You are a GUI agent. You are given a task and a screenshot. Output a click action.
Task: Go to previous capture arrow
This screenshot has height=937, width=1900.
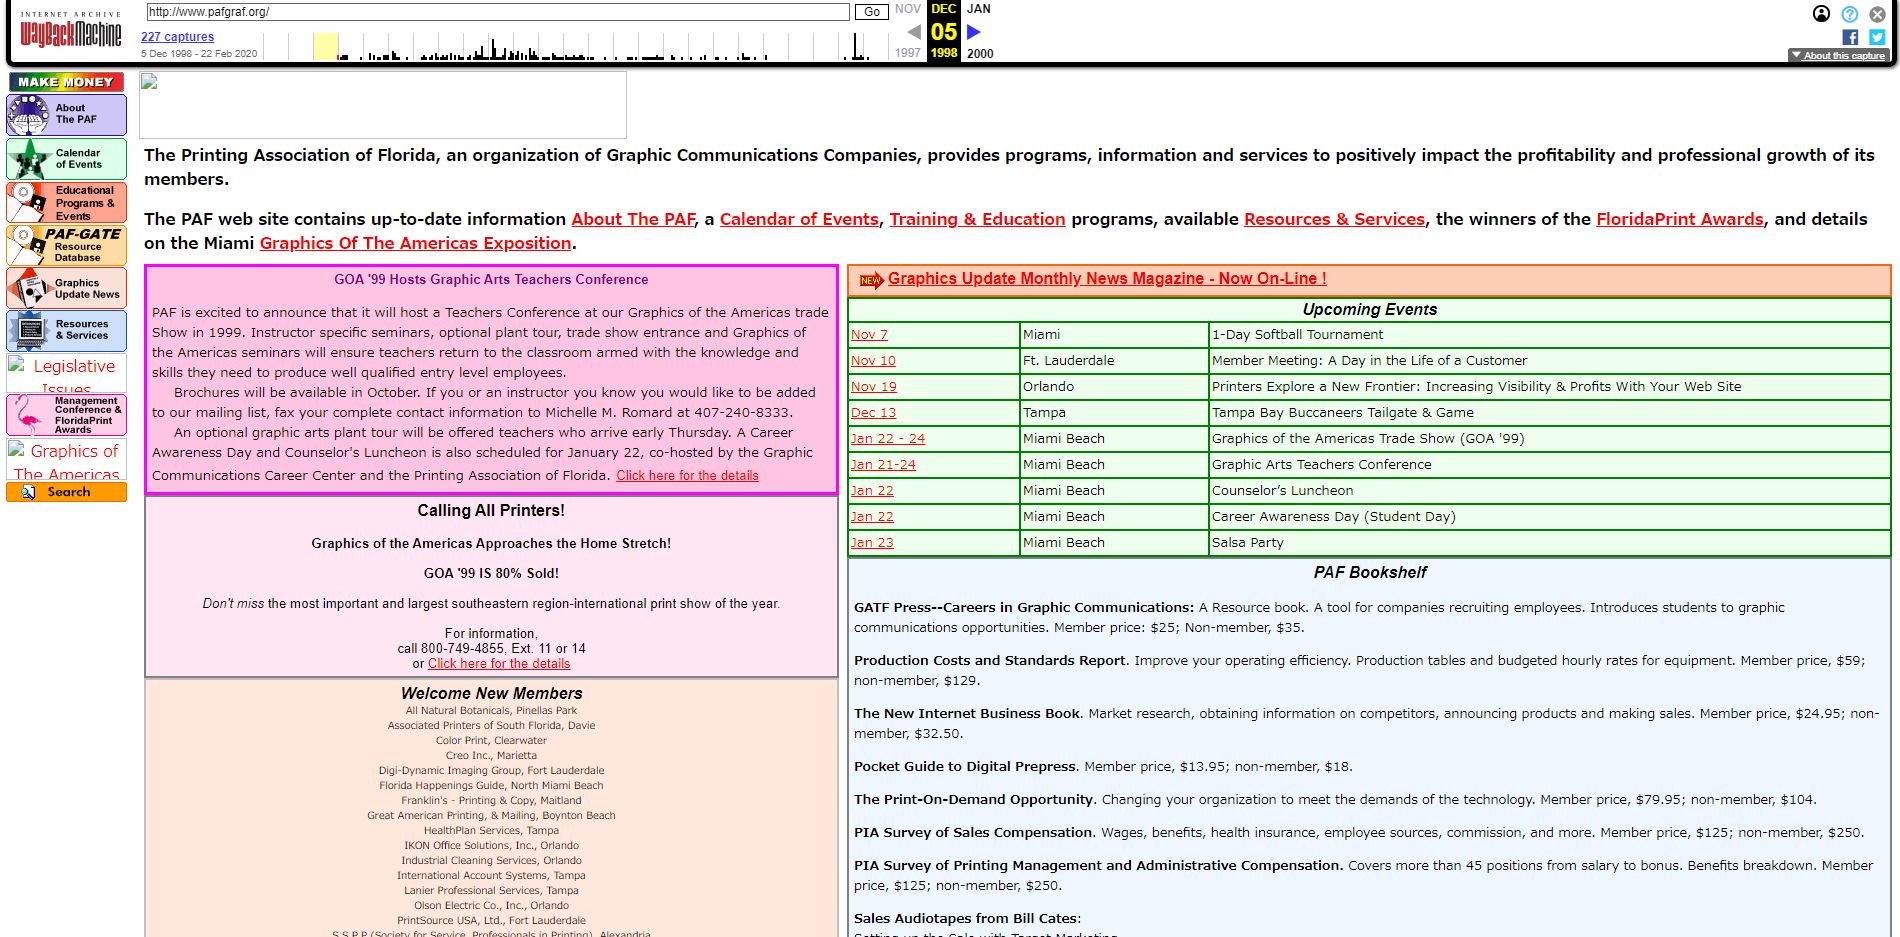pyautogui.click(x=913, y=32)
